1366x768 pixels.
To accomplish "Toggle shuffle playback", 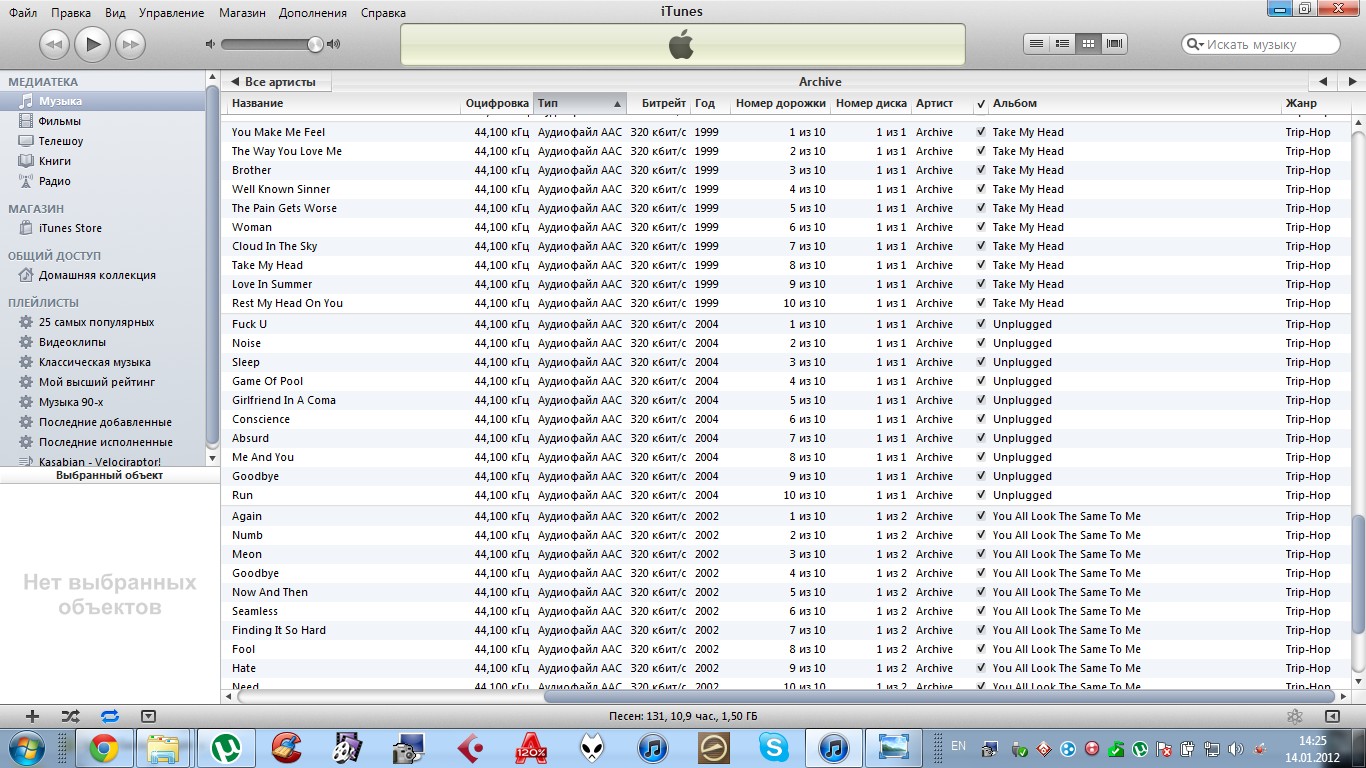I will point(70,716).
